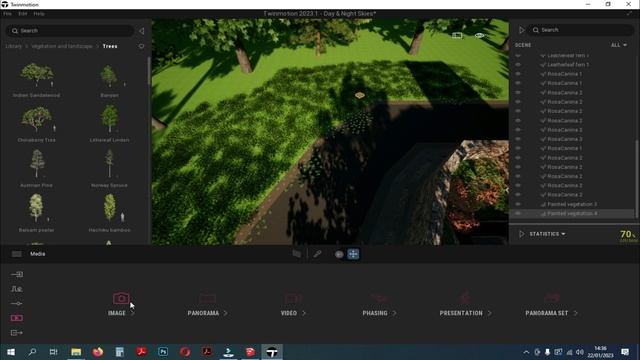640x360 pixels.
Task: Hide the Painted vegetation 3 layer
Action: (x=518, y=204)
